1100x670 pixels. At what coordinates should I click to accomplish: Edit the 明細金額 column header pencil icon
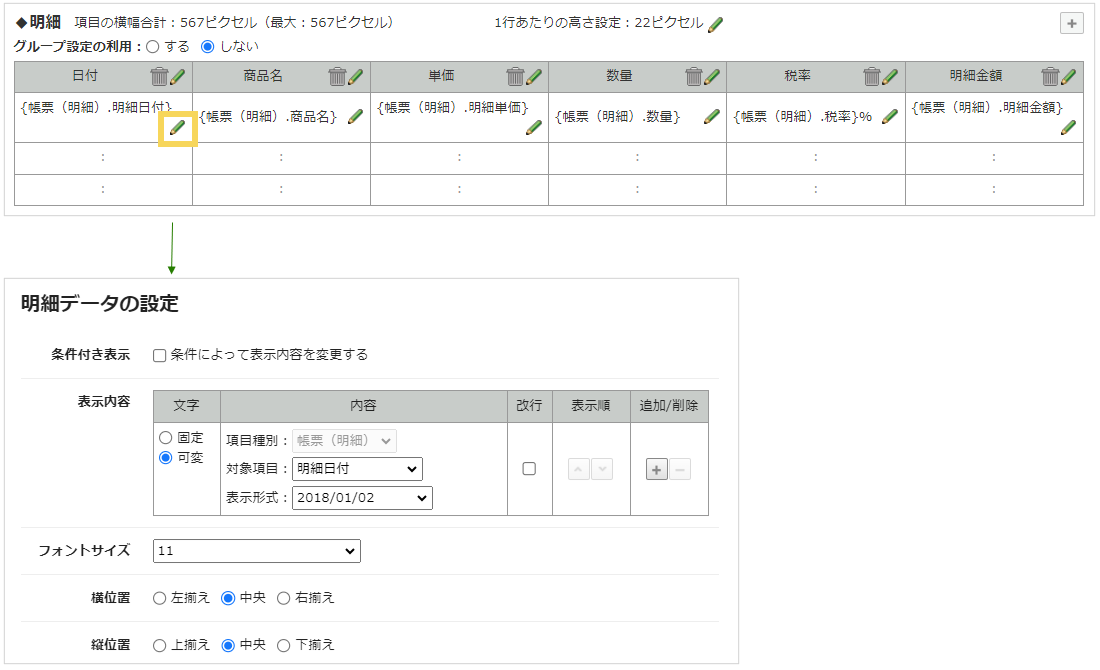1068,77
